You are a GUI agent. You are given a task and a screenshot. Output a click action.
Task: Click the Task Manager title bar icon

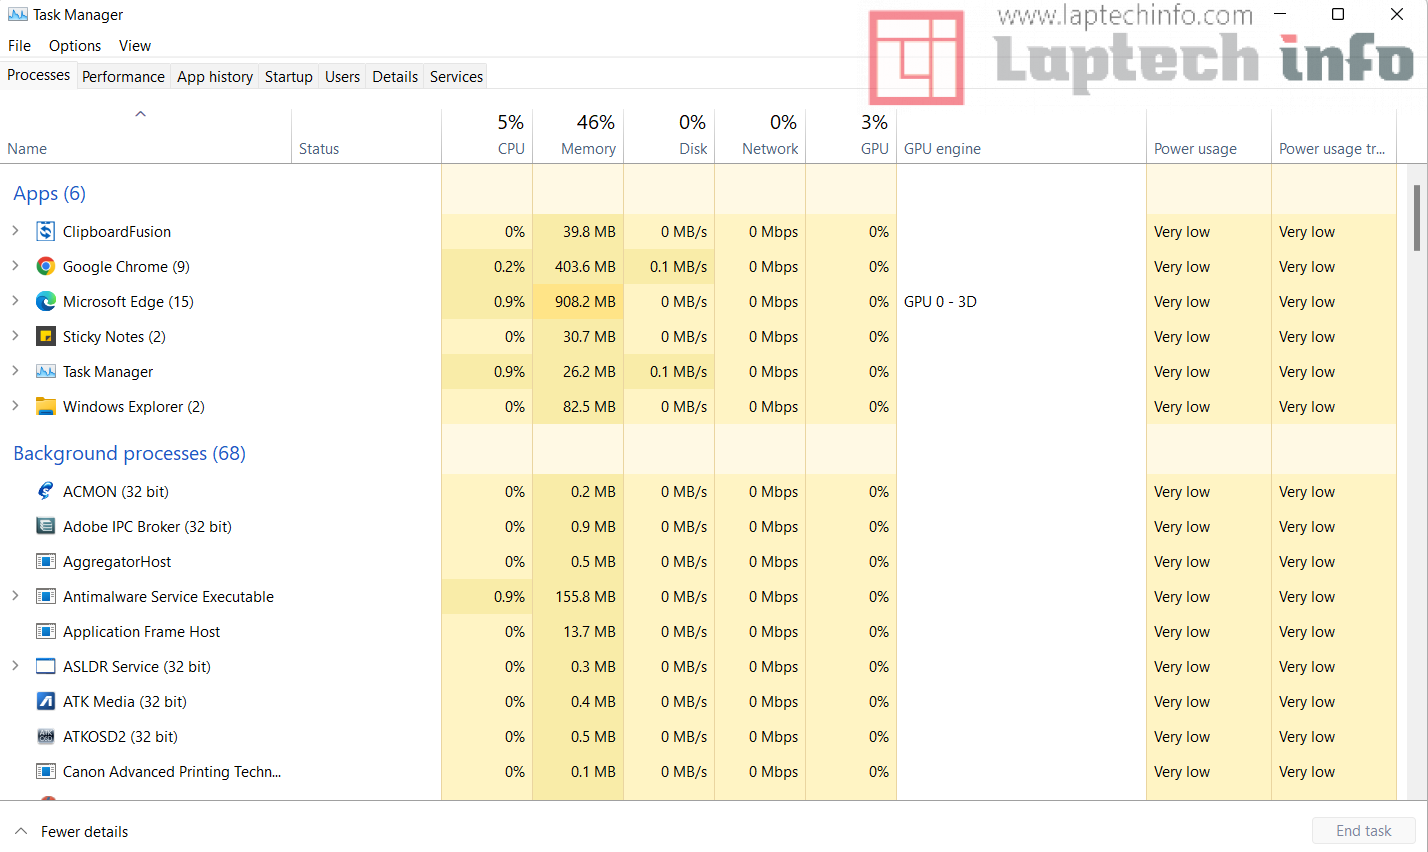coord(18,15)
